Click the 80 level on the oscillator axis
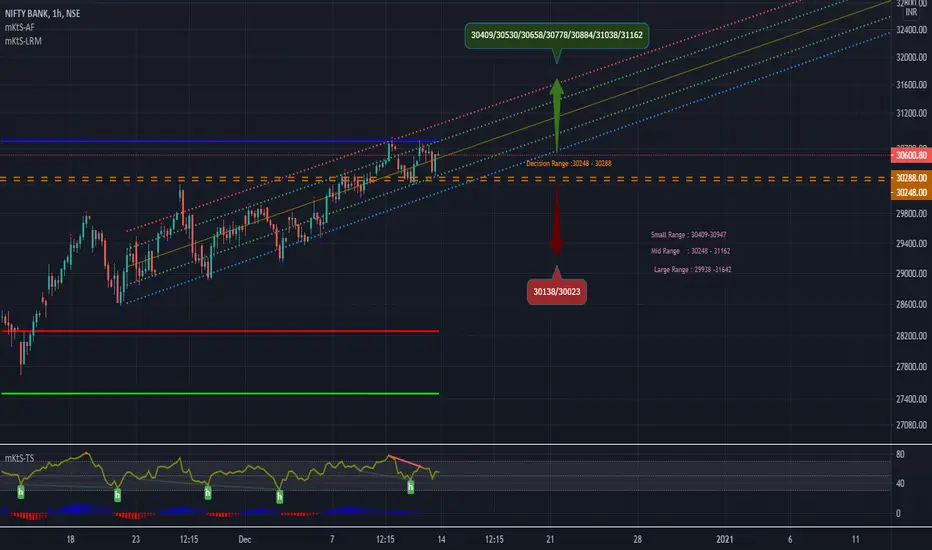Viewport: 932px width, 550px height. pyautogui.click(x=900, y=454)
